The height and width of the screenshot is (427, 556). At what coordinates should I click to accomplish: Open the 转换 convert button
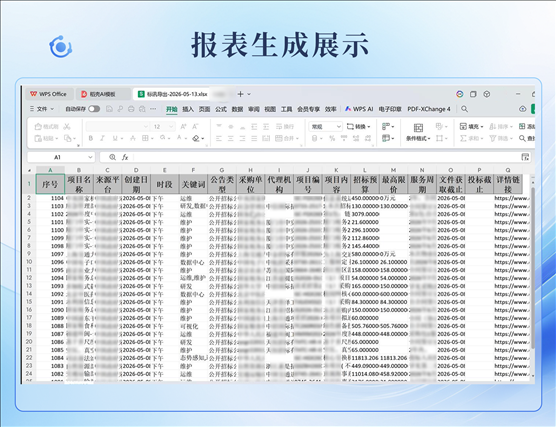coord(358,126)
